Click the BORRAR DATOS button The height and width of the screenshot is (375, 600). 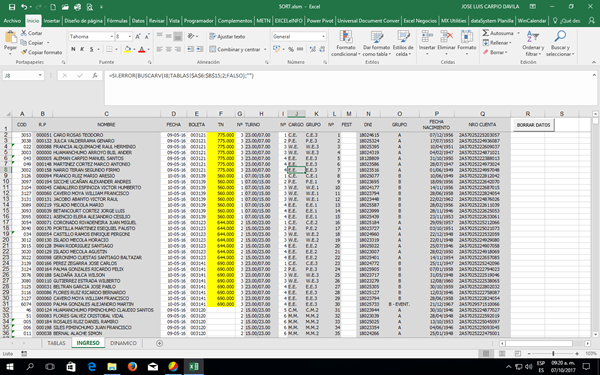(533, 125)
